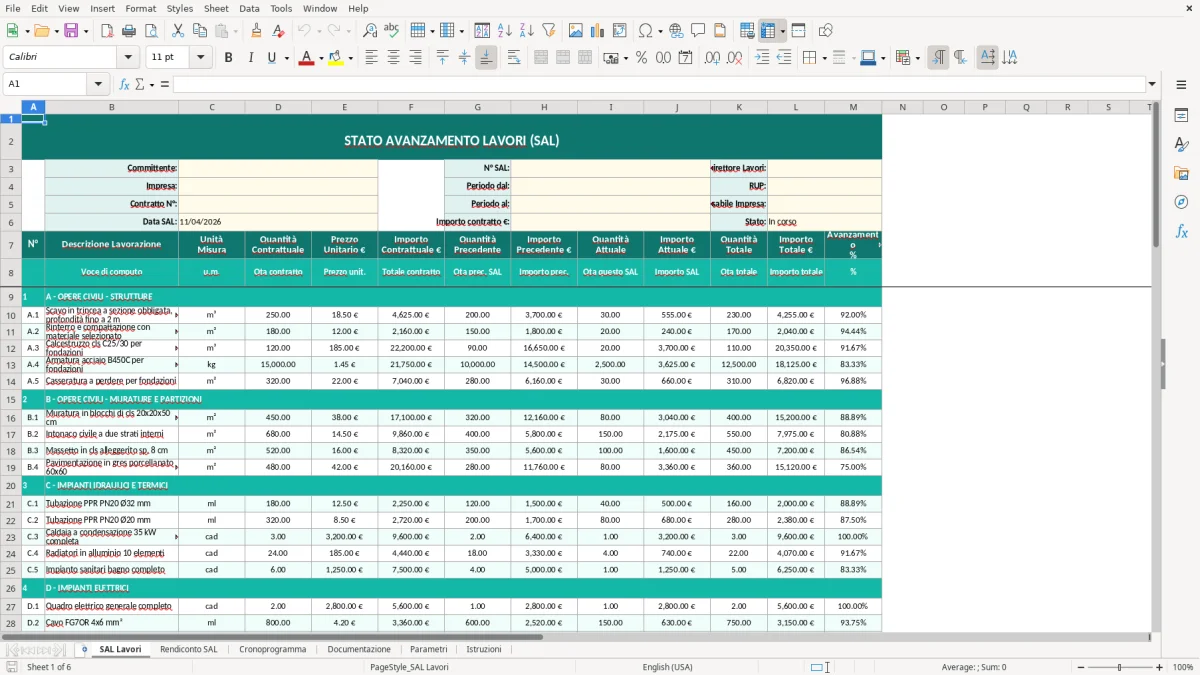Image resolution: width=1200 pixels, height=675 pixels.
Task: Open the Data menu
Action: click(249, 8)
